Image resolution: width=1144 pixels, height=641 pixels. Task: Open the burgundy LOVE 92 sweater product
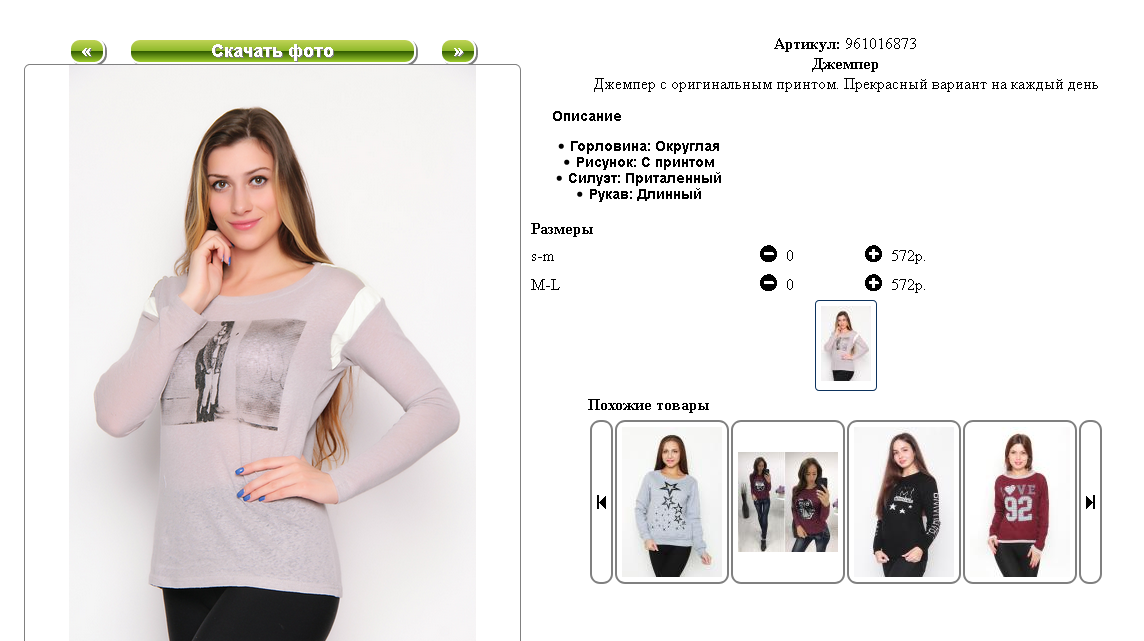1020,502
